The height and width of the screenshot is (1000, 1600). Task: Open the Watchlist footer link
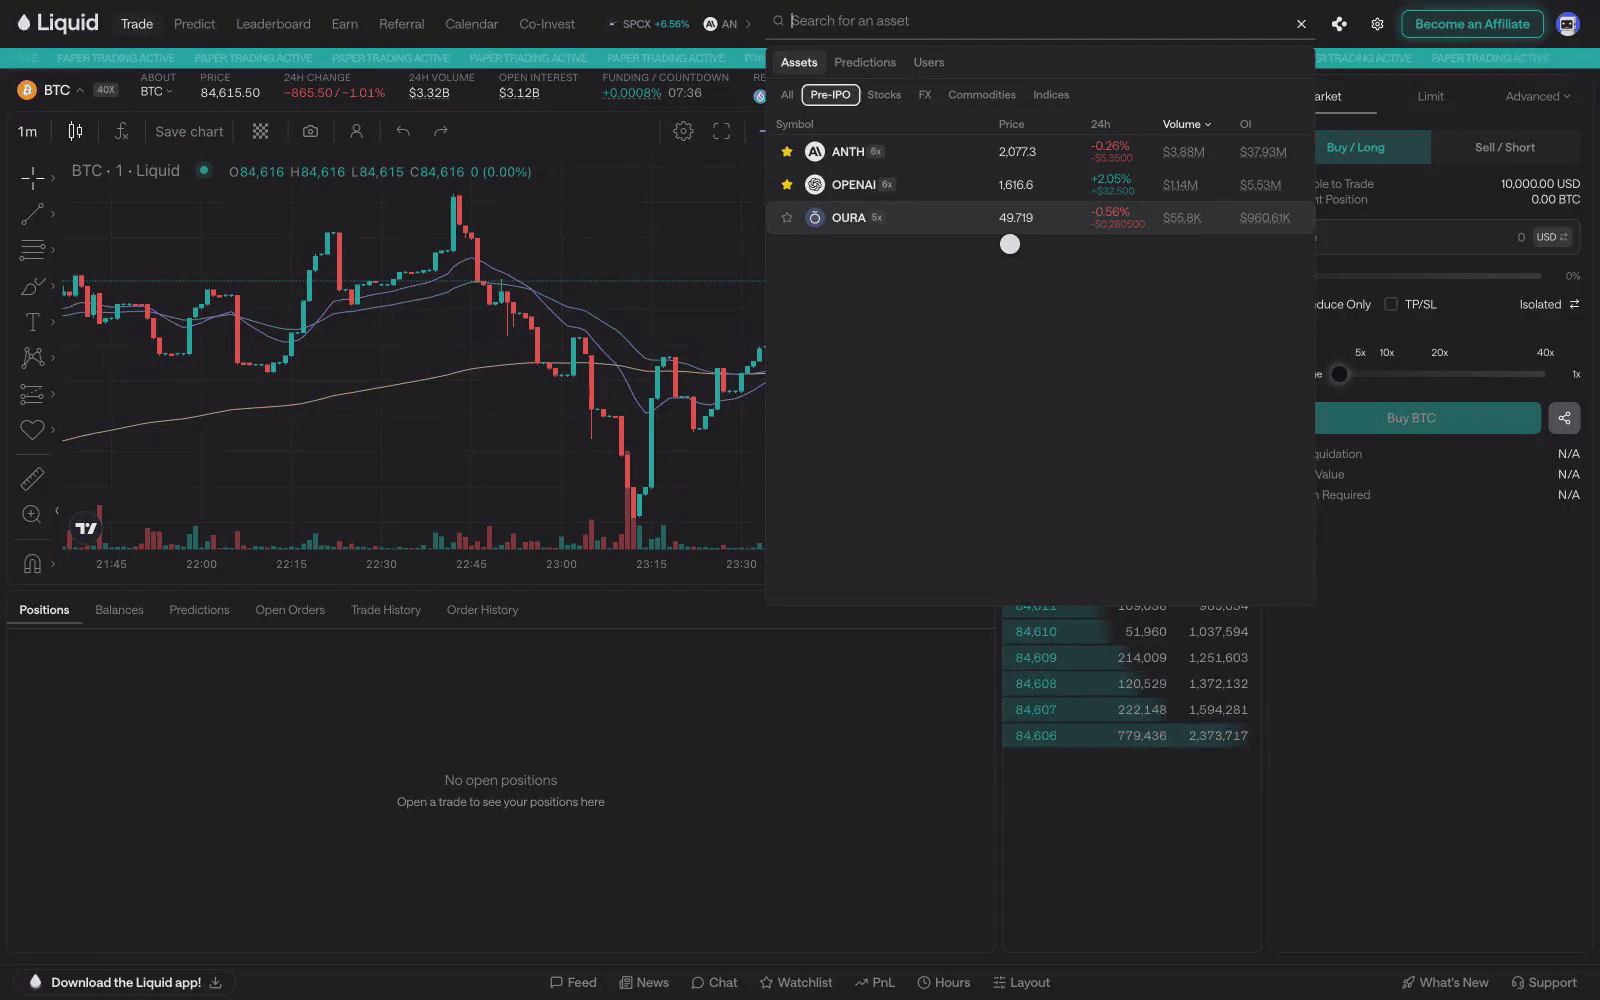point(796,983)
